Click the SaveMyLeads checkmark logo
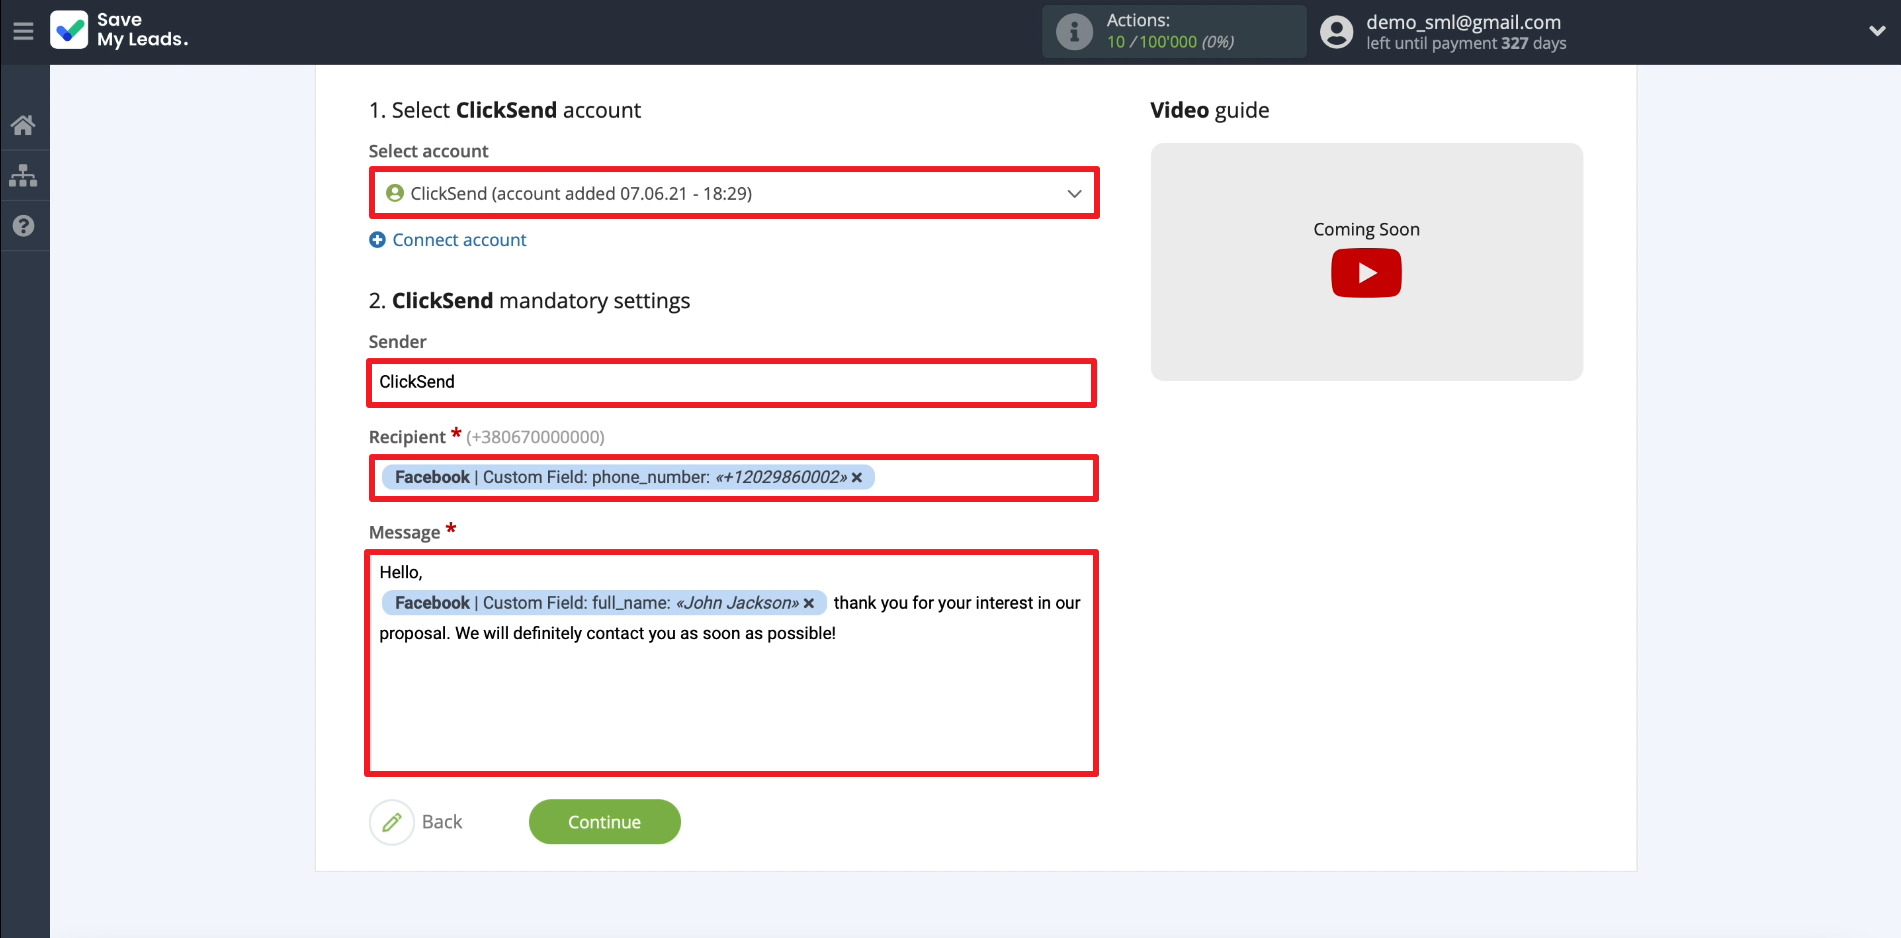Image resolution: width=1901 pixels, height=938 pixels. pyautogui.click(x=69, y=30)
